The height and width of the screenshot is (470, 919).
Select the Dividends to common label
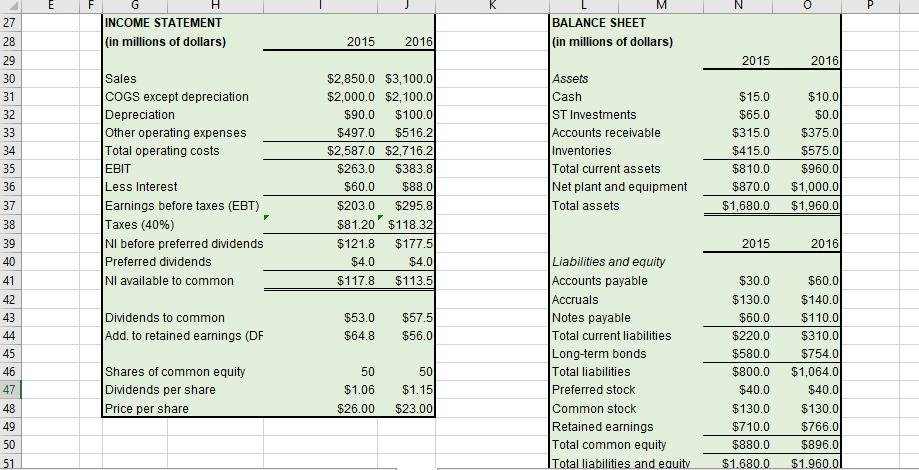(164, 318)
